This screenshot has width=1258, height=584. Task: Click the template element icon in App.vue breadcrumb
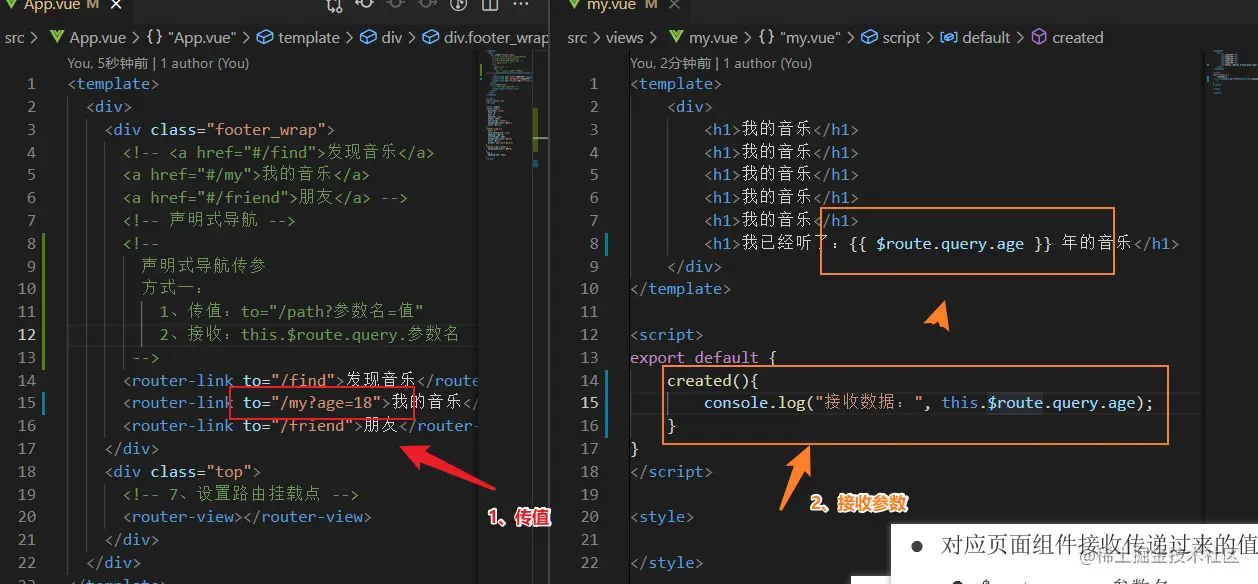265,37
